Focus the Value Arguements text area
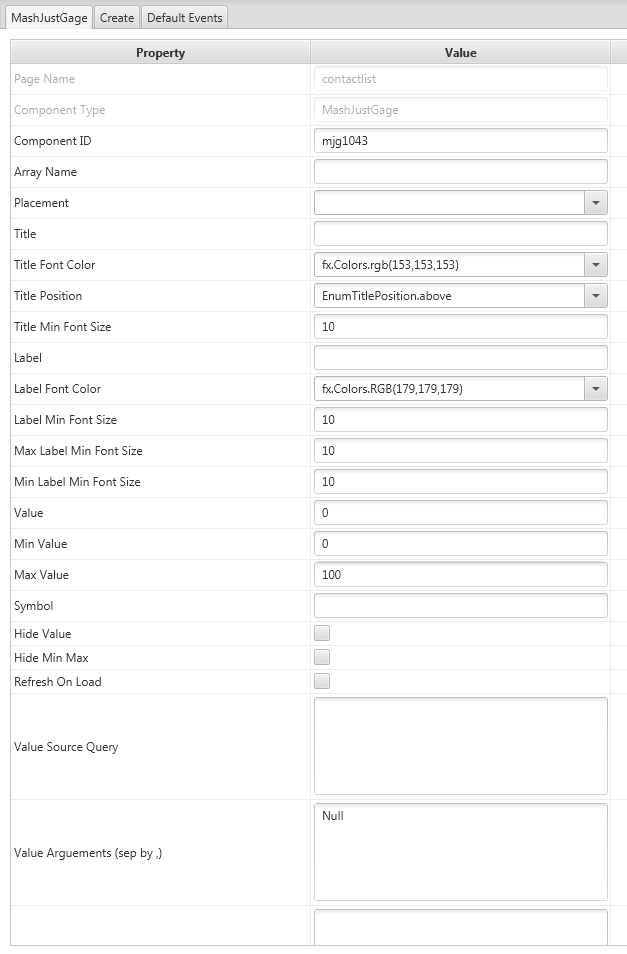 tap(460, 852)
